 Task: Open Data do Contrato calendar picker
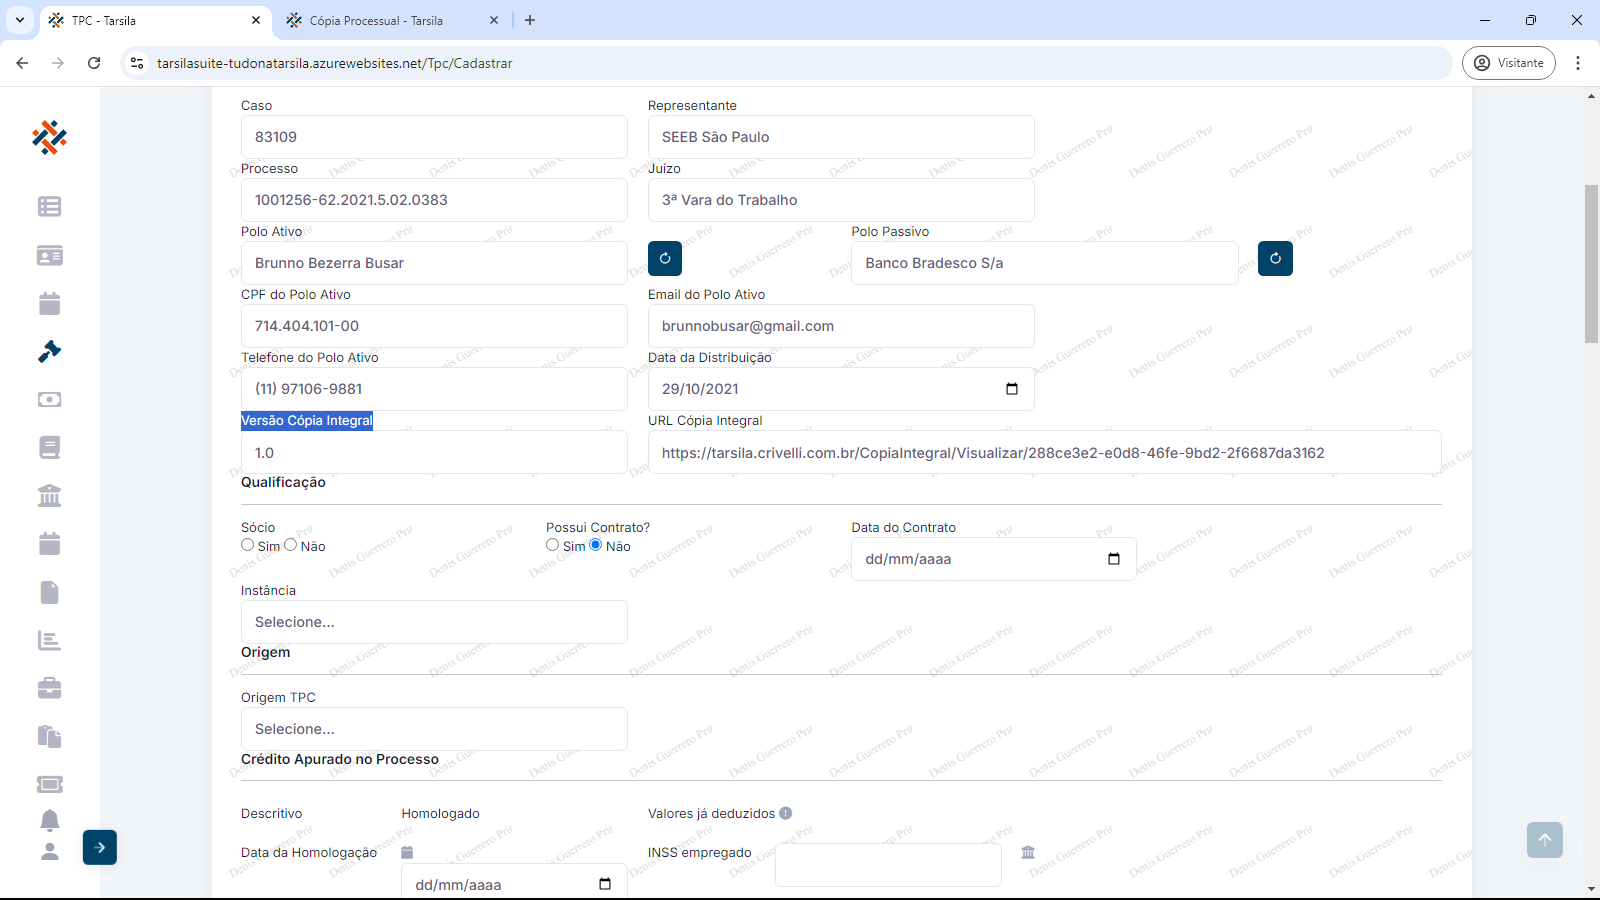[1113, 559]
